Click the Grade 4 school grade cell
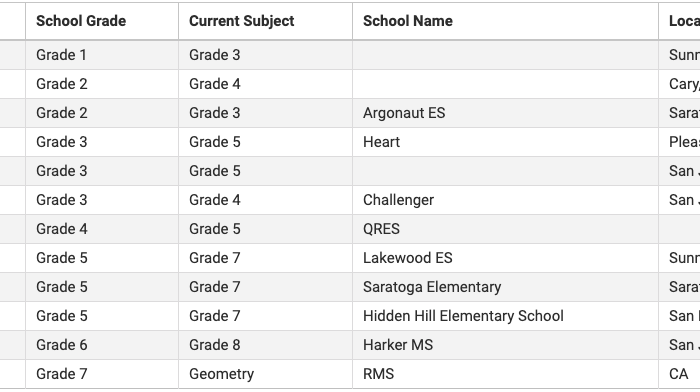Screen dimensions: 700x392 coord(102,229)
